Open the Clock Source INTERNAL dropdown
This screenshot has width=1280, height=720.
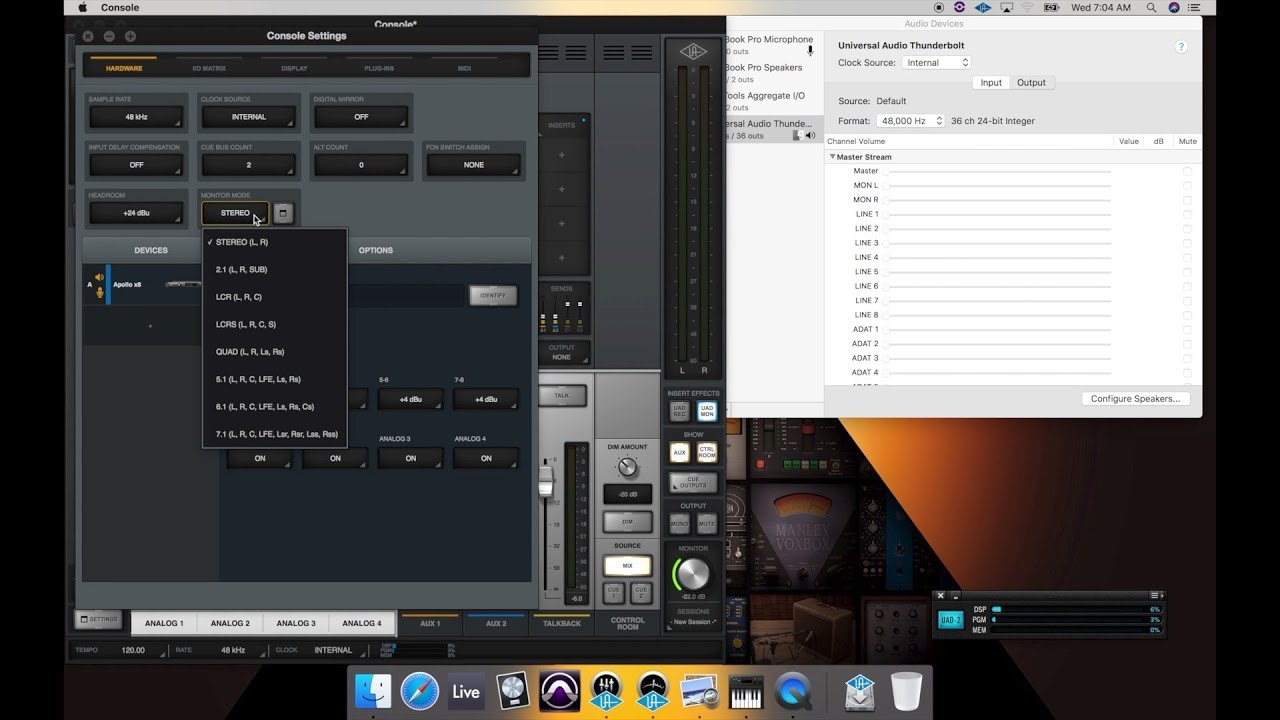(x=249, y=117)
